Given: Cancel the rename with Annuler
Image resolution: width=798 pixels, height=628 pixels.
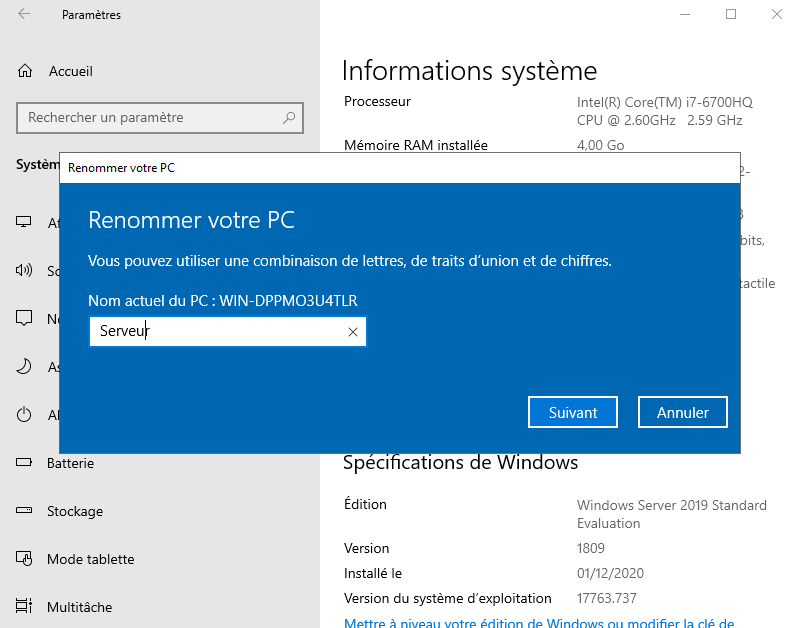Looking at the screenshot, I should [x=682, y=412].
